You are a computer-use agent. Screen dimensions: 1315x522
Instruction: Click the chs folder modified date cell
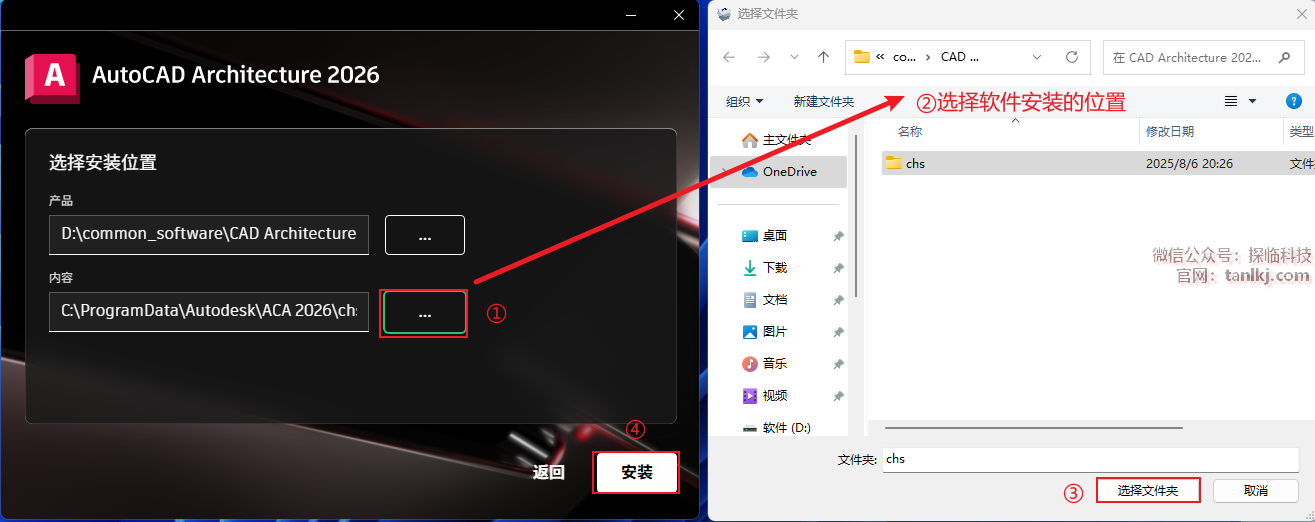[x=1189, y=163]
